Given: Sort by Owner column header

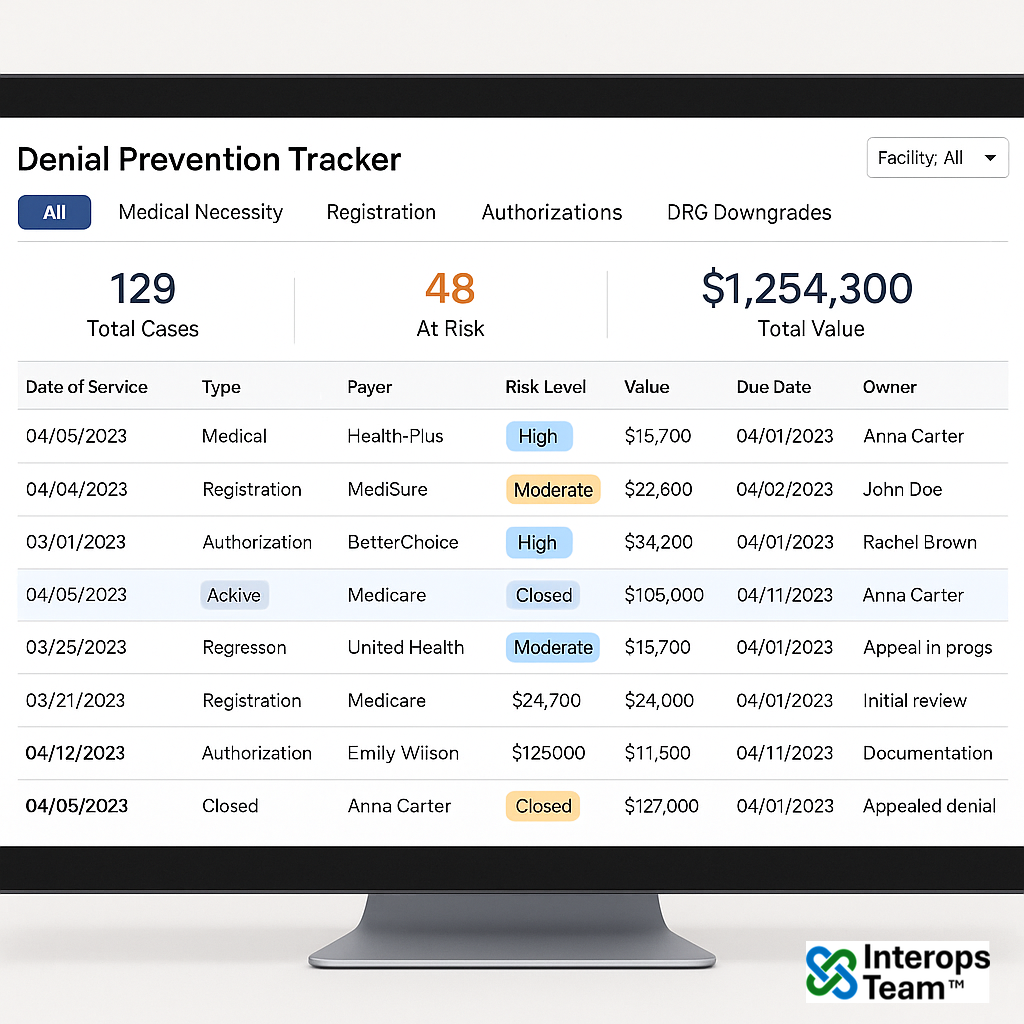Looking at the screenshot, I should pos(889,387).
